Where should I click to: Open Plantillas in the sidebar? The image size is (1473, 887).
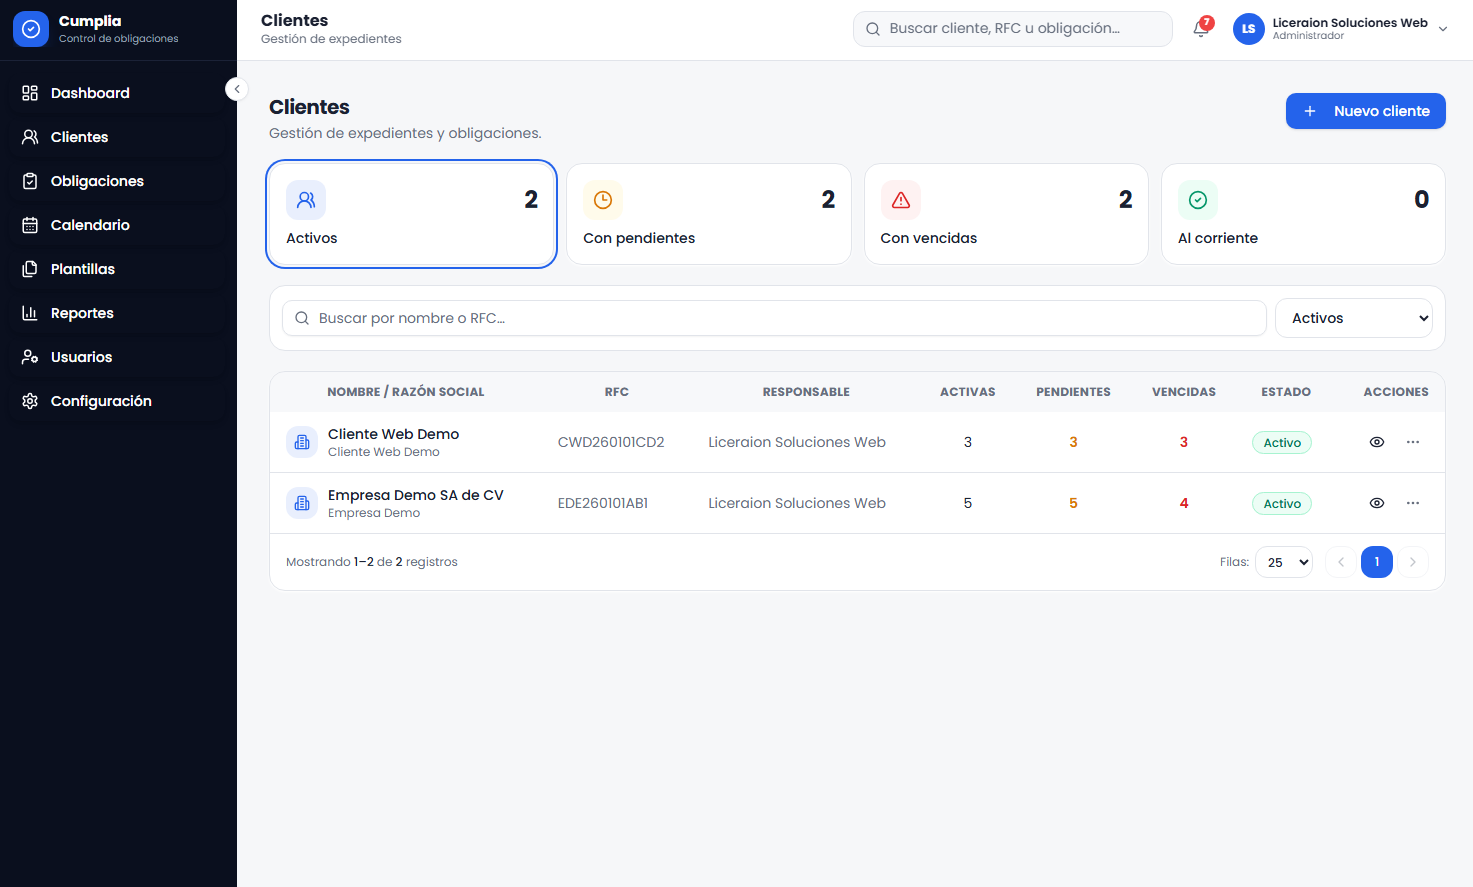point(118,269)
